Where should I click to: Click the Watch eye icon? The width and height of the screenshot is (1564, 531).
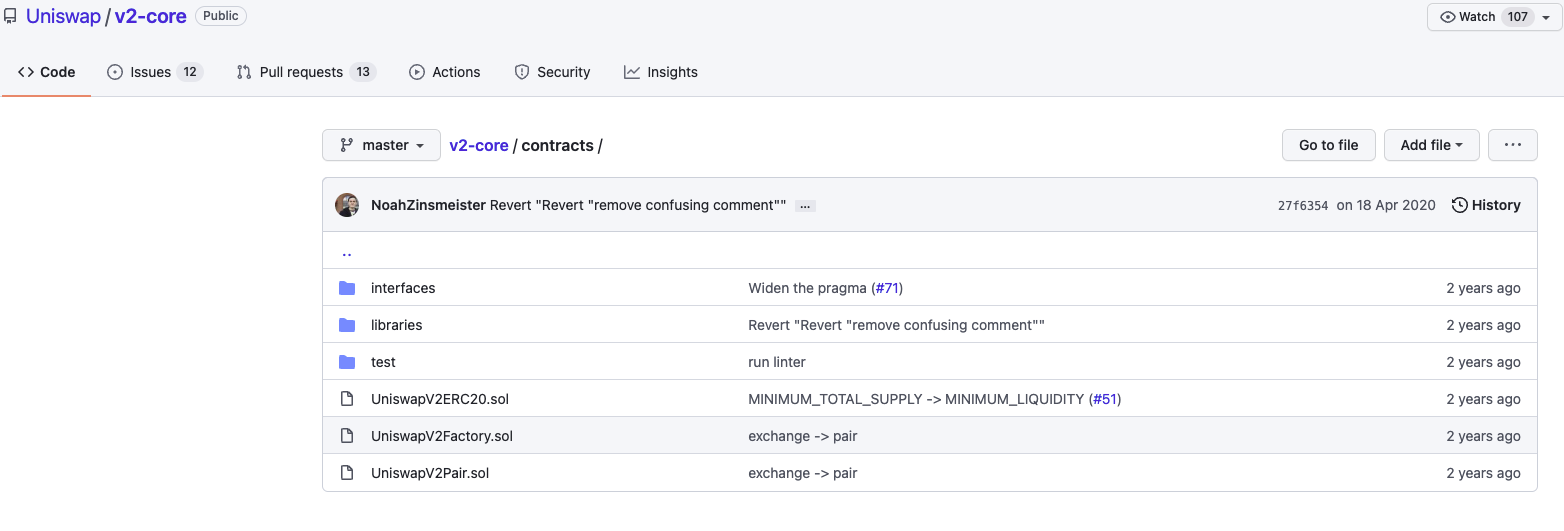click(x=1447, y=17)
